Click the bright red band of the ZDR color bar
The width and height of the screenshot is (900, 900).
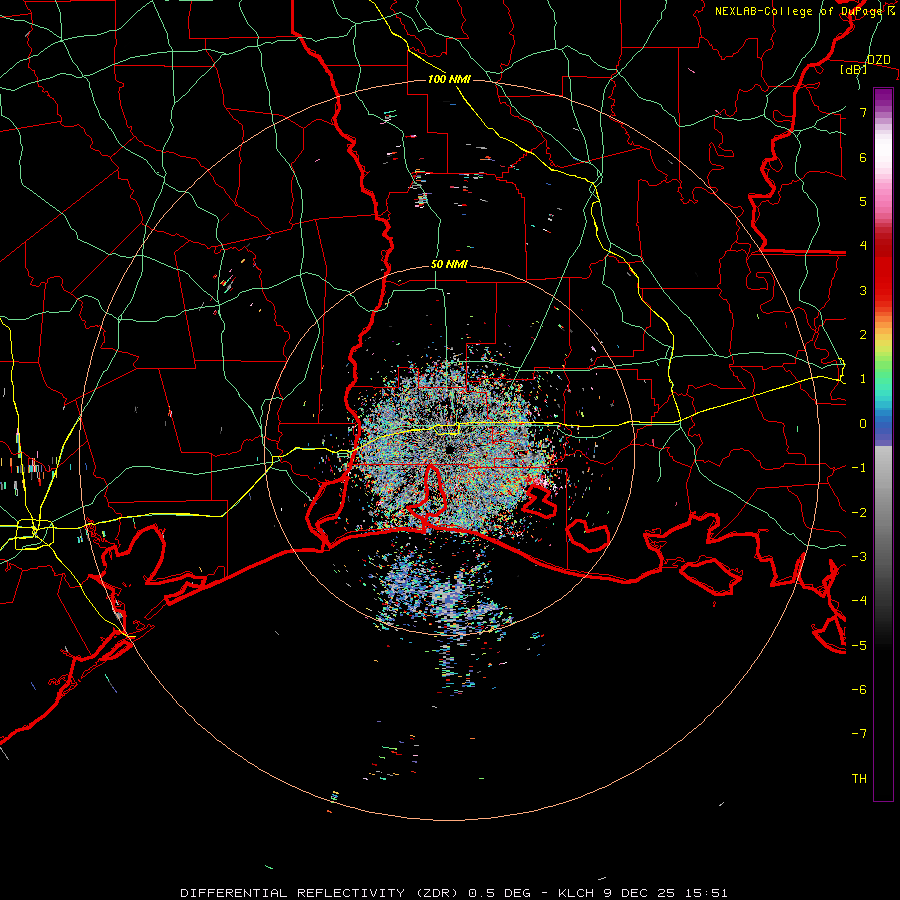883,278
